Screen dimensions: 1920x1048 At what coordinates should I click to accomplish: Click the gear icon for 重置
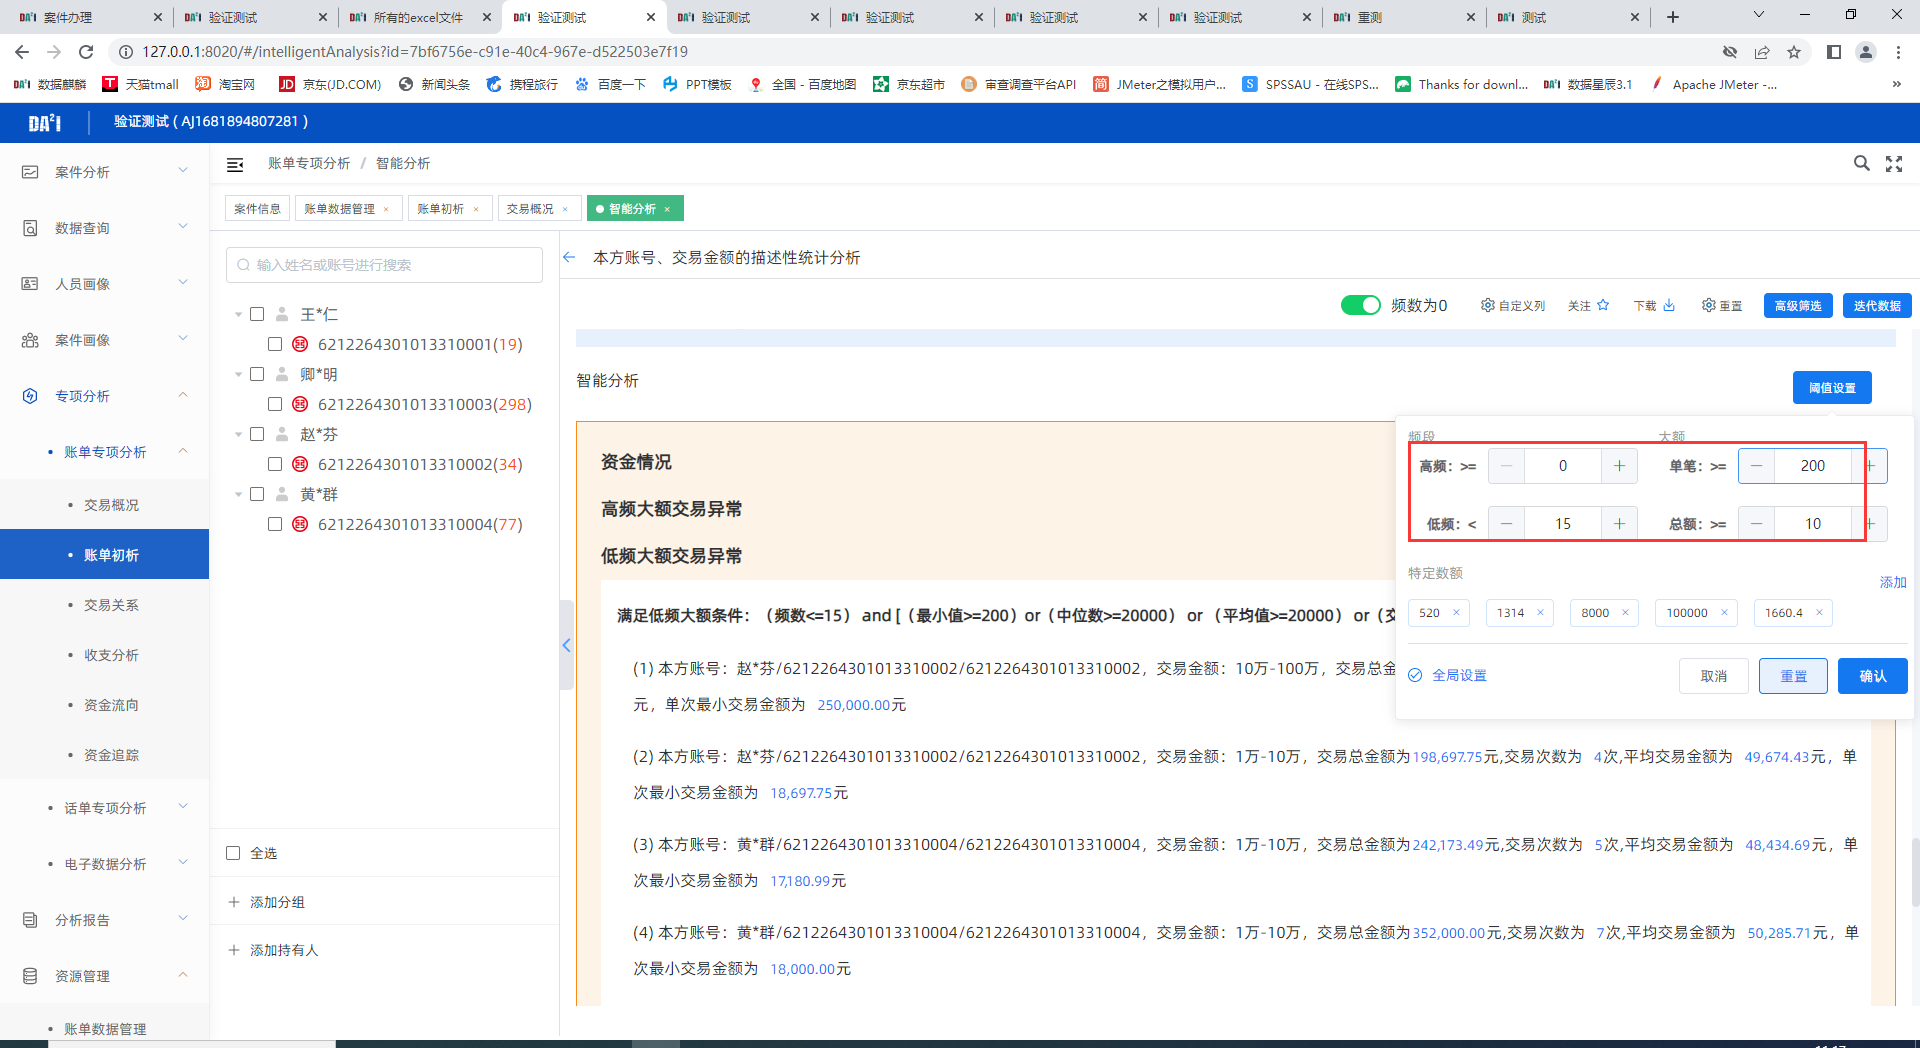(1708, 305)
